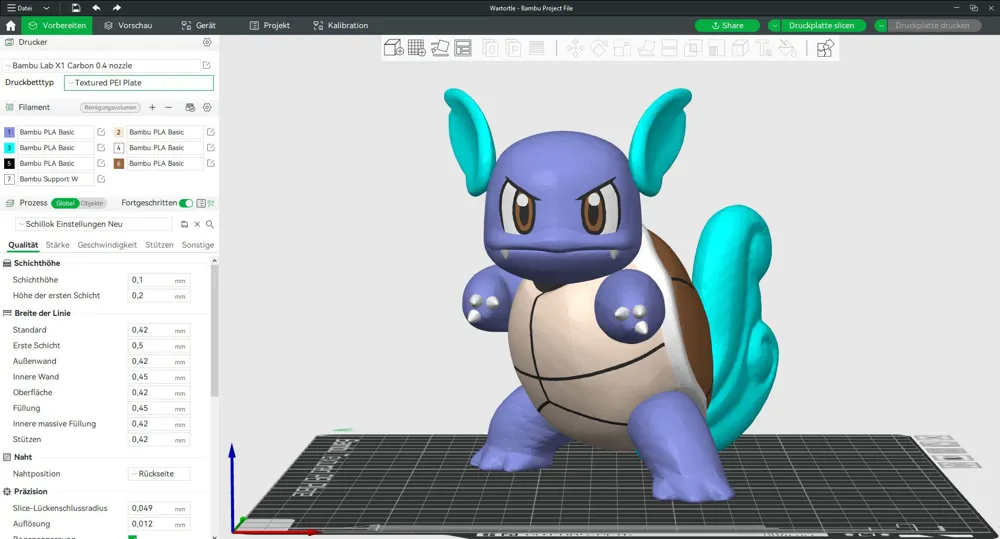Open the Nahtposition Rückseite dropdown
1000x539 pixels.
pos(159,474)
